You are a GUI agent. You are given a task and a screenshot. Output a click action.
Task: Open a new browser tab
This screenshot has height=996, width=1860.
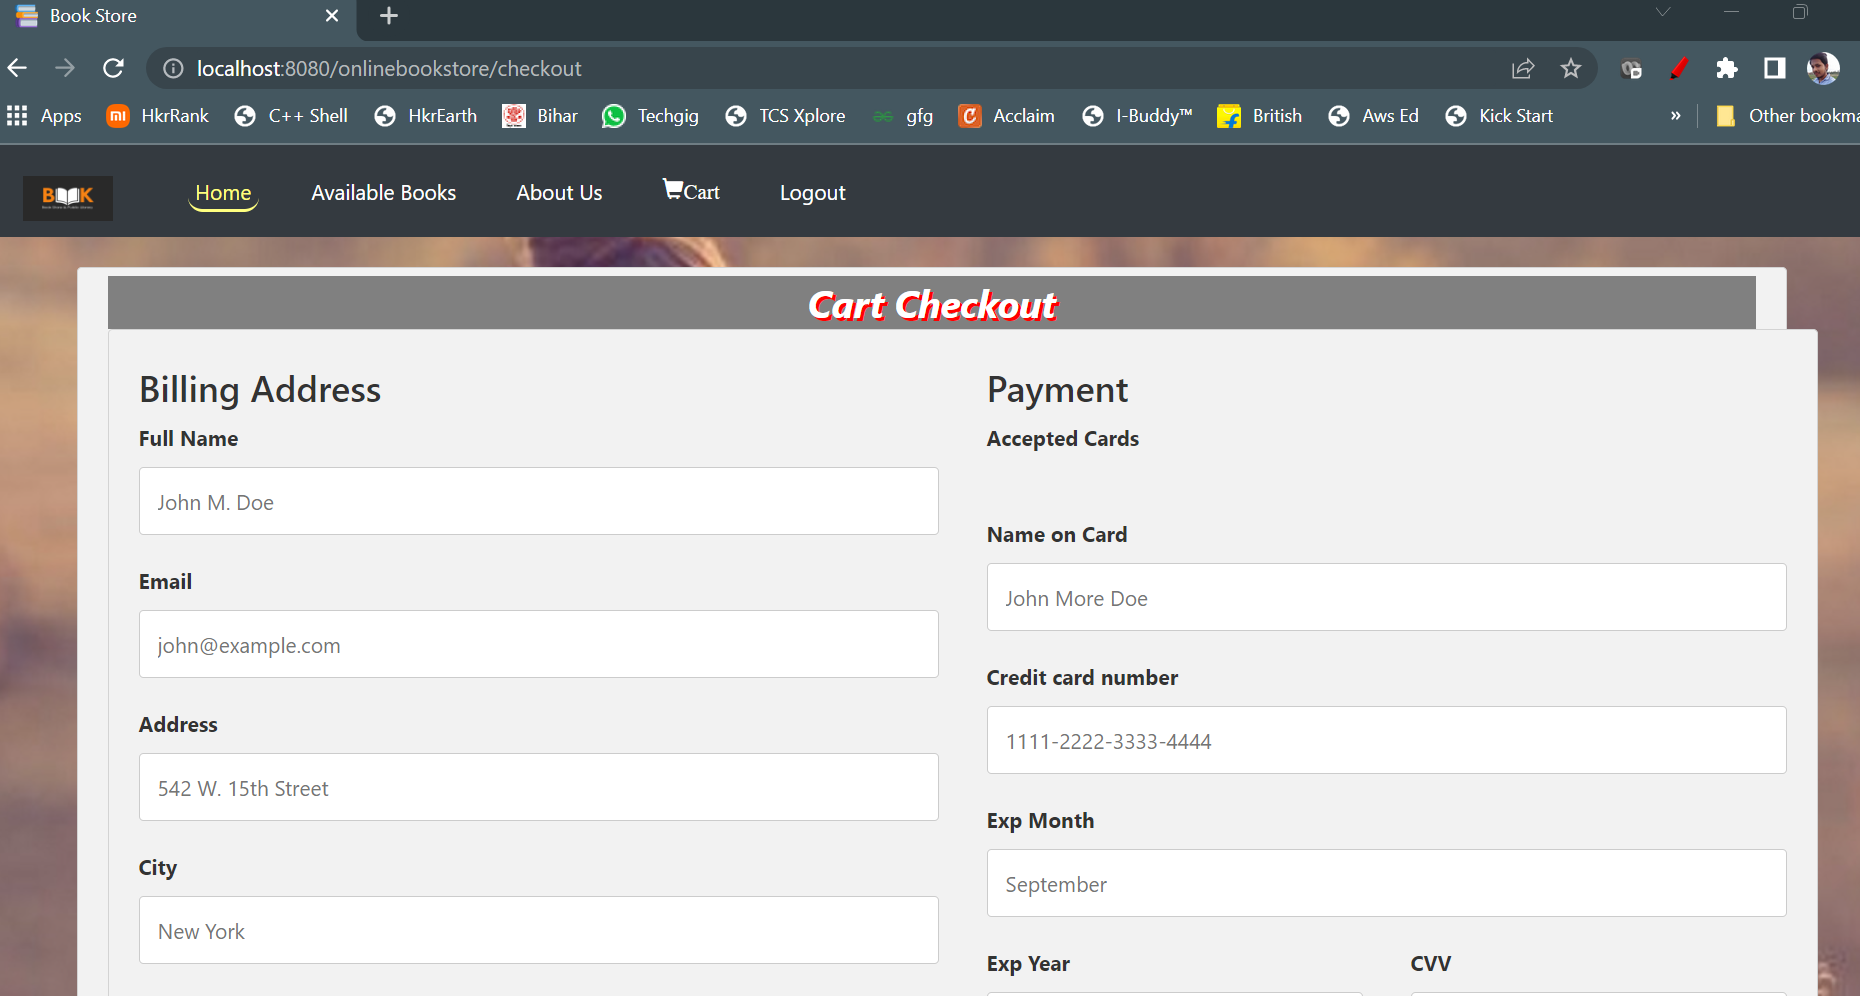pyautogui.click(x=389, y=16)
